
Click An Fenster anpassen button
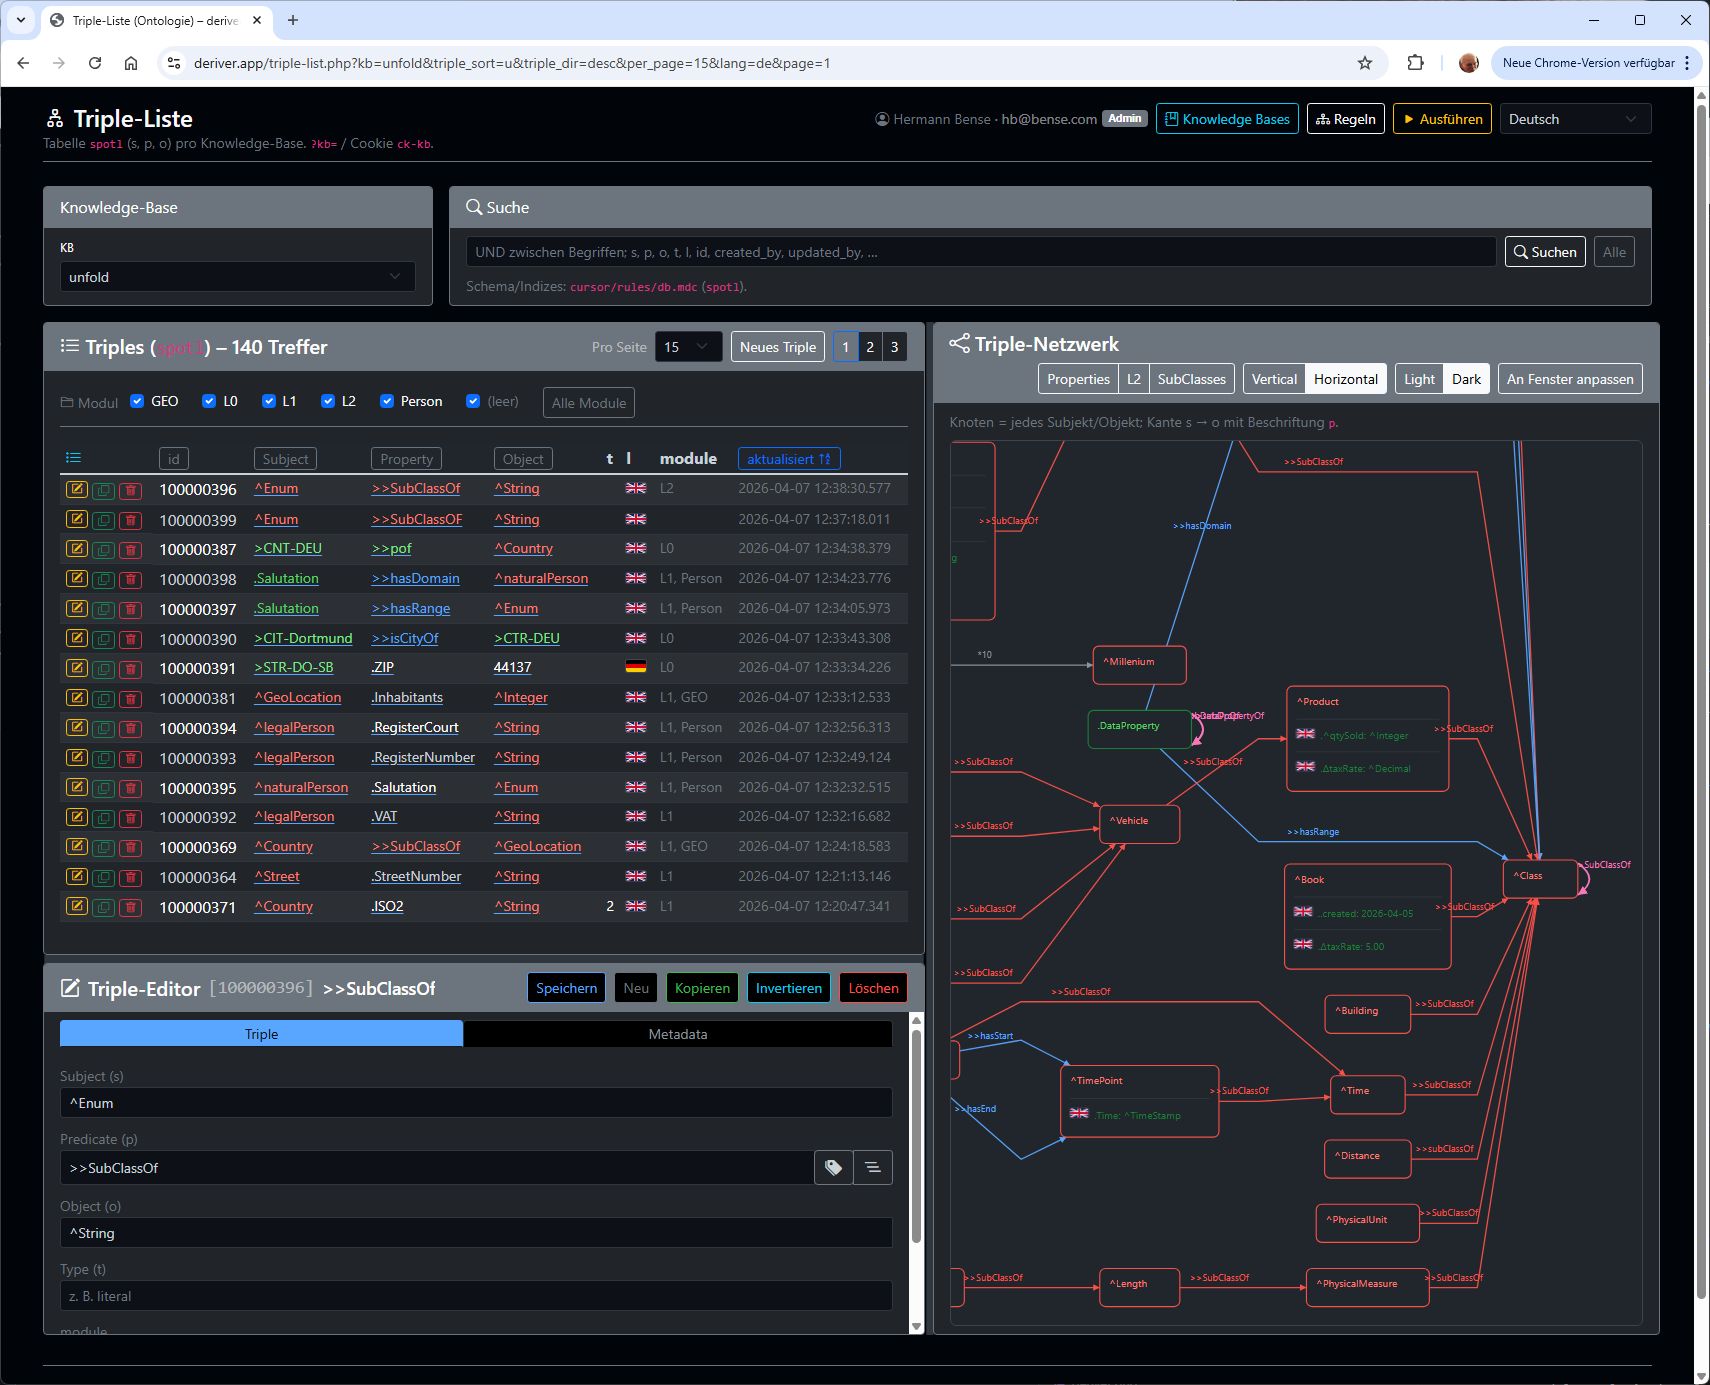pos(1570,379)
